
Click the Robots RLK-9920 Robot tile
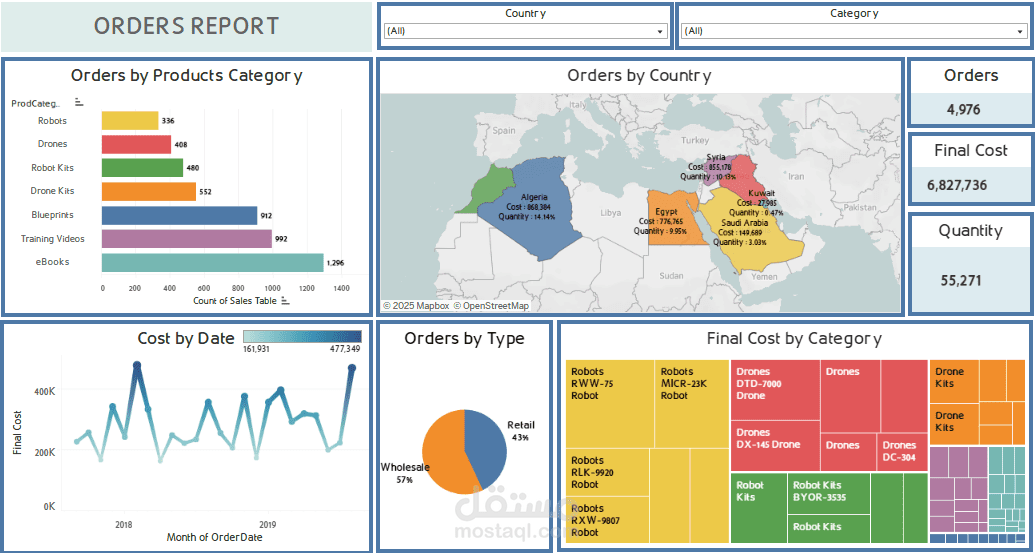tap(607, 472)
